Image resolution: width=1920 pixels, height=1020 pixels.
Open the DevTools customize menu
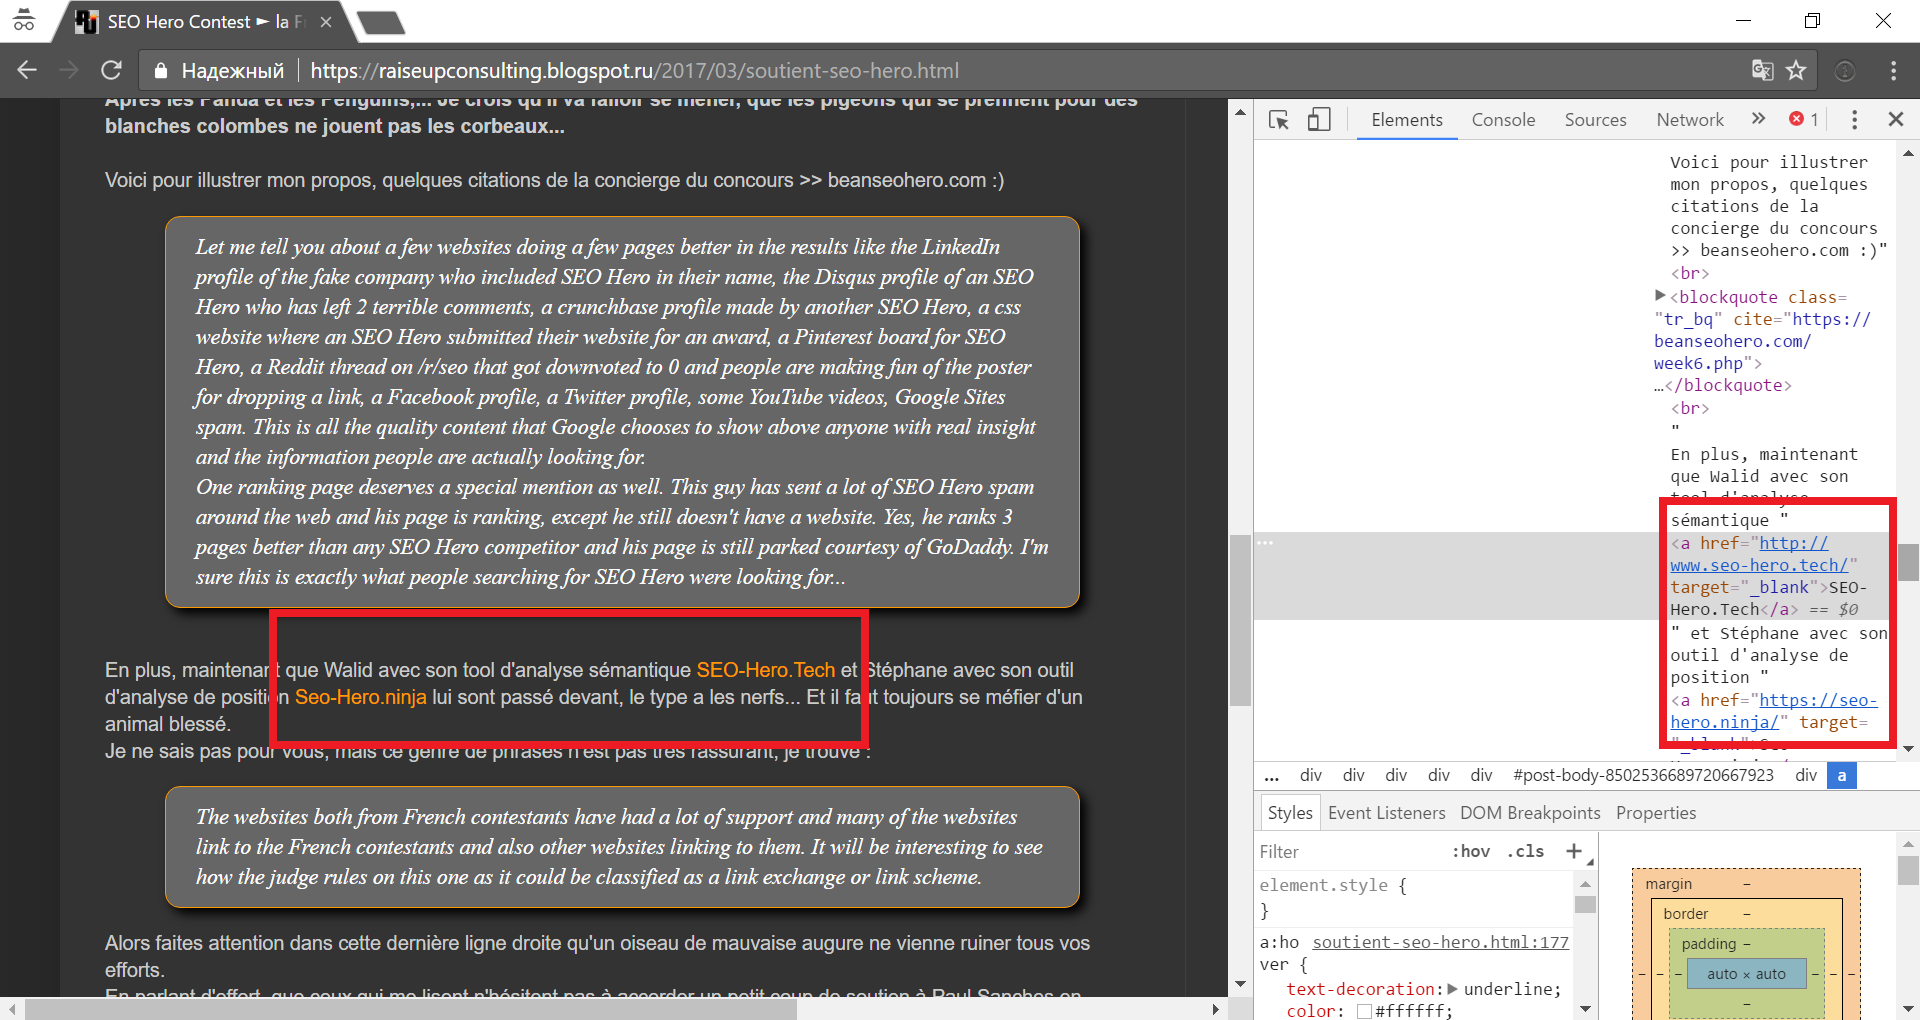1854,120
